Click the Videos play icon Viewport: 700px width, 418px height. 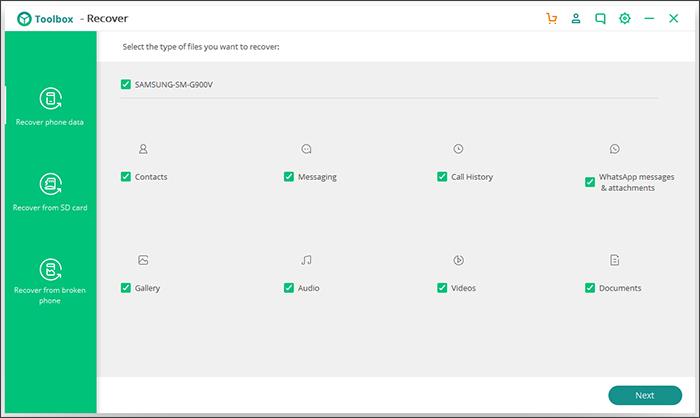click(458, 260)
